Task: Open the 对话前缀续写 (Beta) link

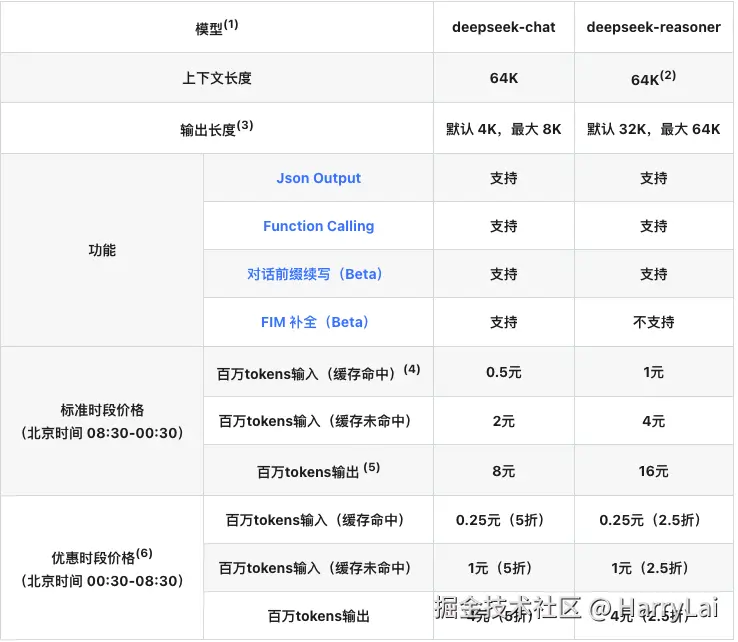Action: [x=314, y=274]
